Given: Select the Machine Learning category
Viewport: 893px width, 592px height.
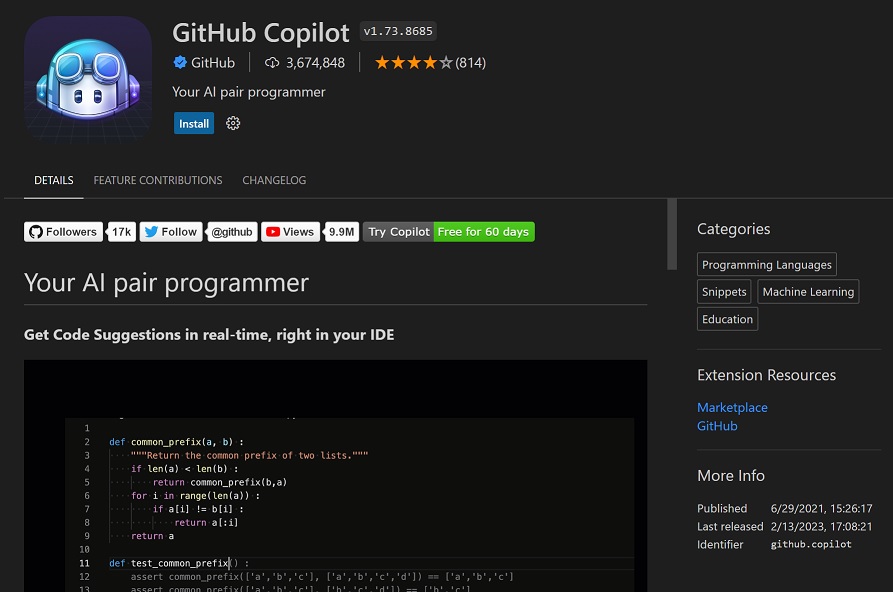Looking at the screenshot, I should point(808,292).
